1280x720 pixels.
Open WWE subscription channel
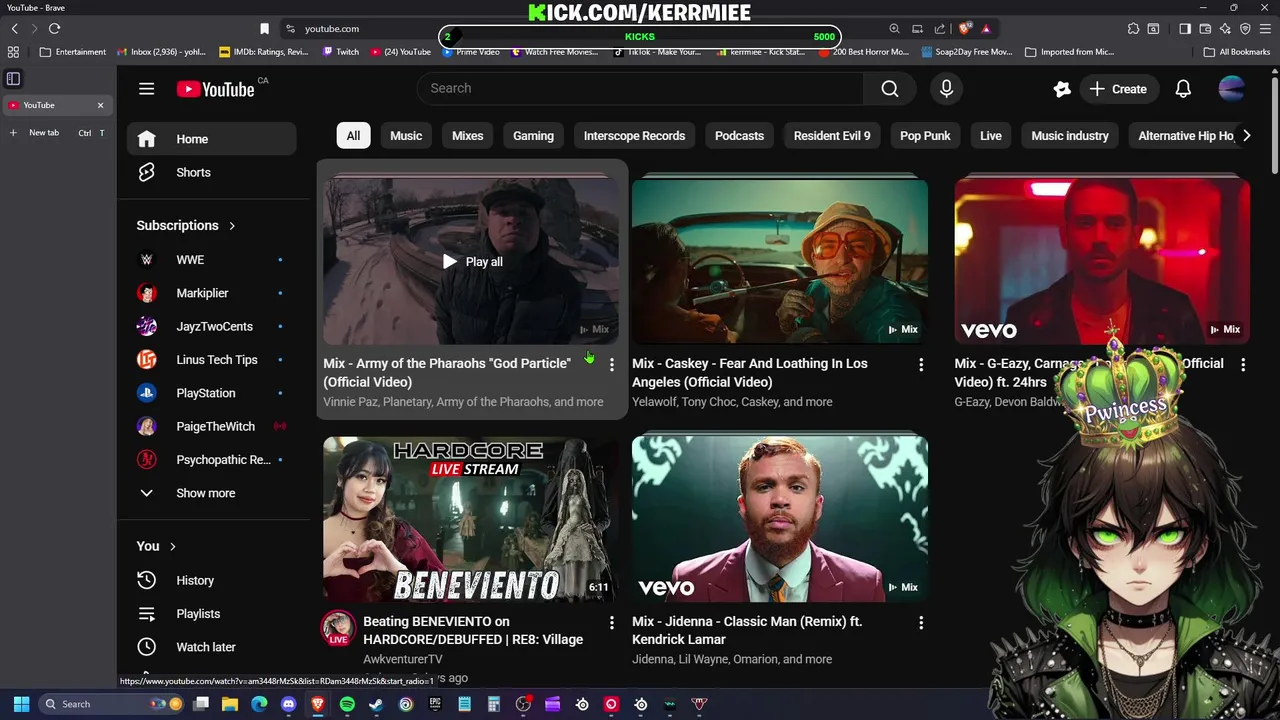pyautogui.click(x=211, y=260)
